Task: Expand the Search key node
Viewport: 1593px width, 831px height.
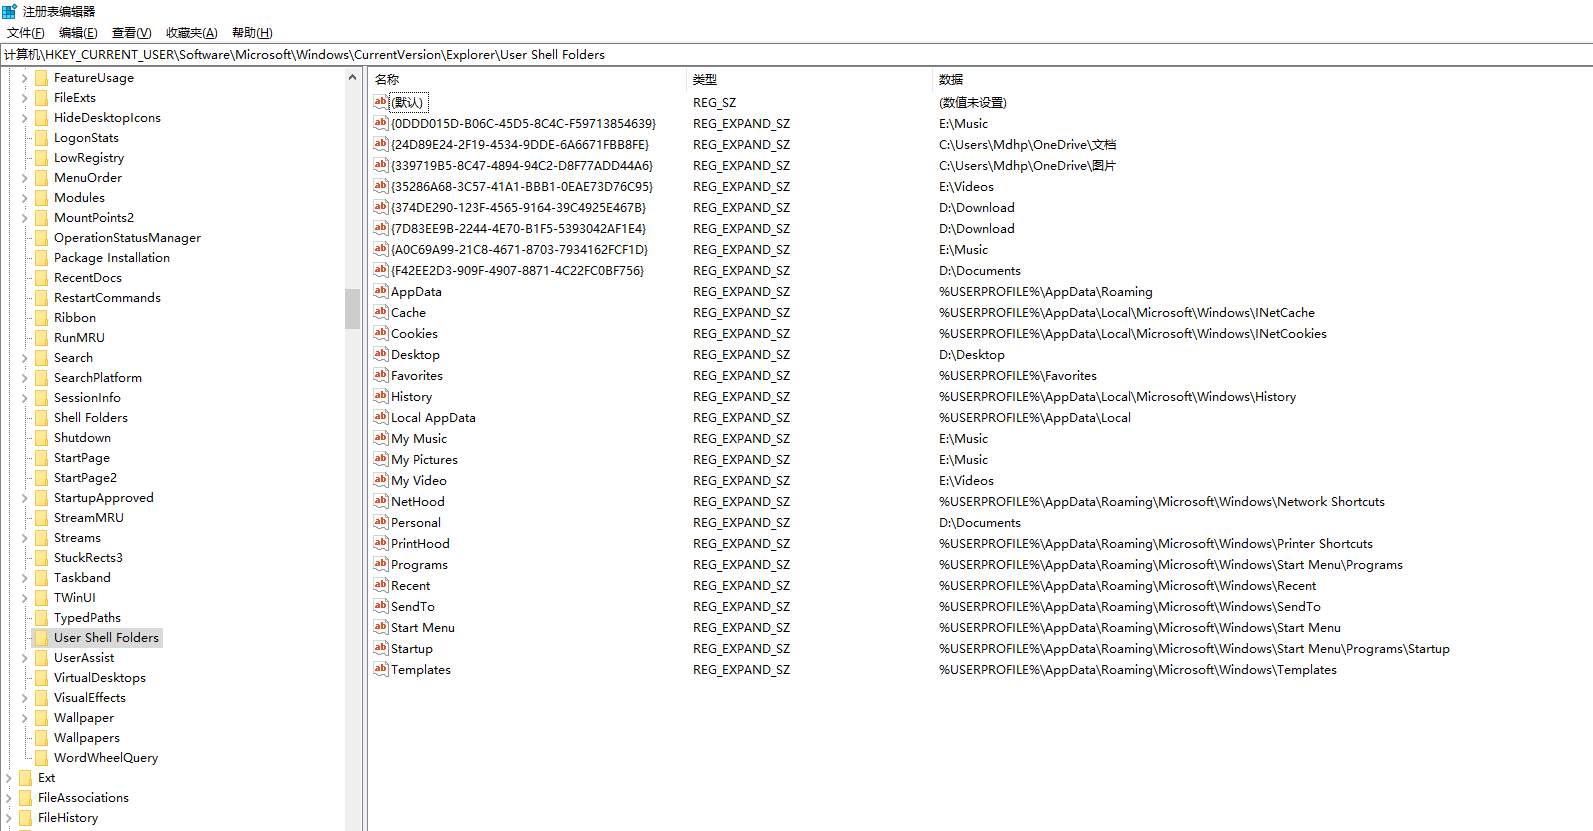Action: point(24,357)
